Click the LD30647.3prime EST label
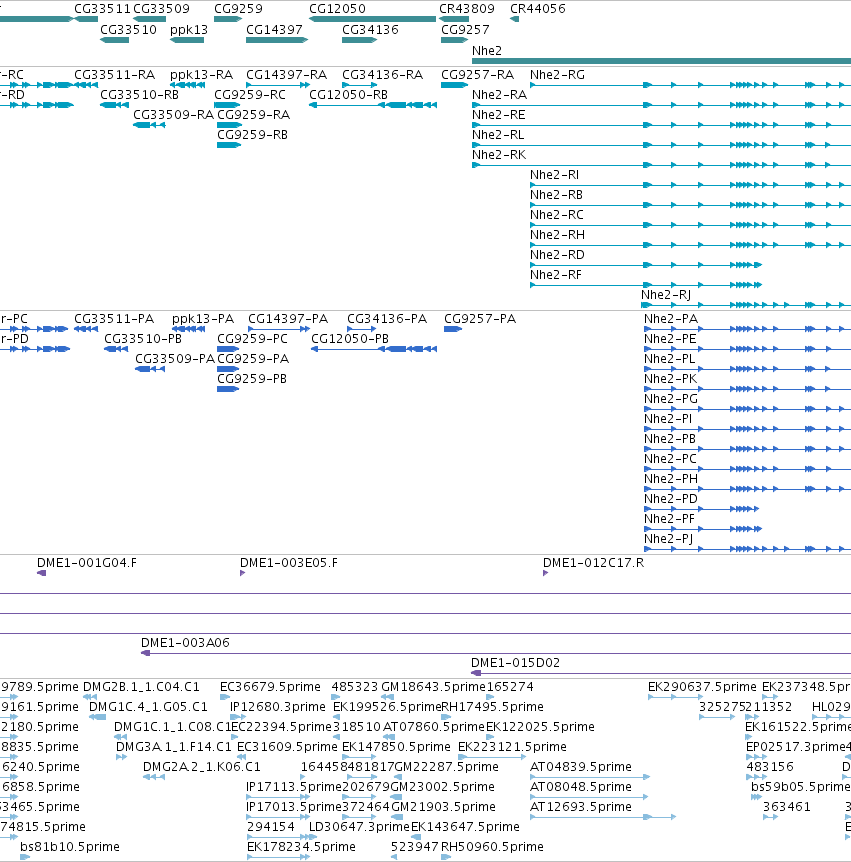Screen dimensions: 851x862 [x=360, y=827]
